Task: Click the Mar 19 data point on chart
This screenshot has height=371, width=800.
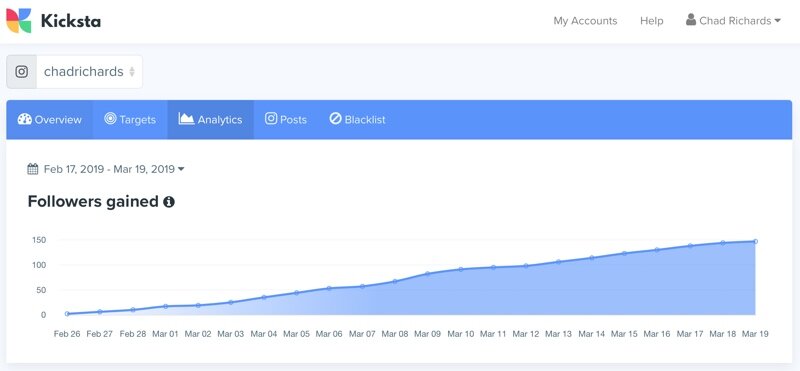Action: (755, 241)
